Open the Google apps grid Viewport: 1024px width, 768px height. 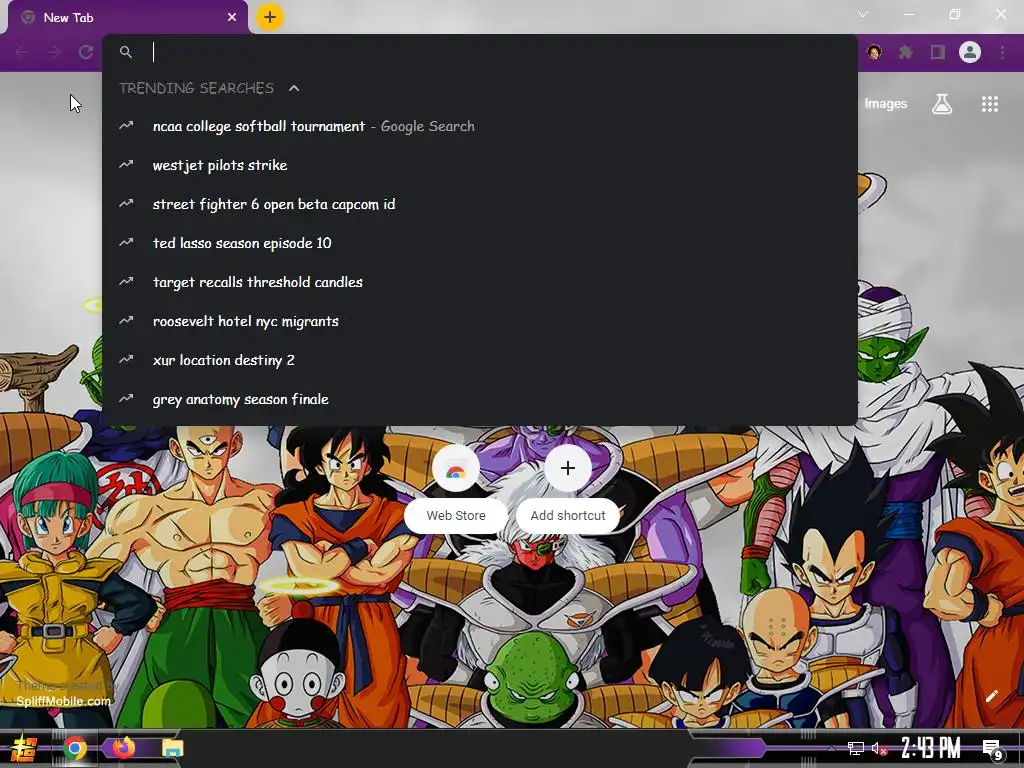[x=989, y=104]
